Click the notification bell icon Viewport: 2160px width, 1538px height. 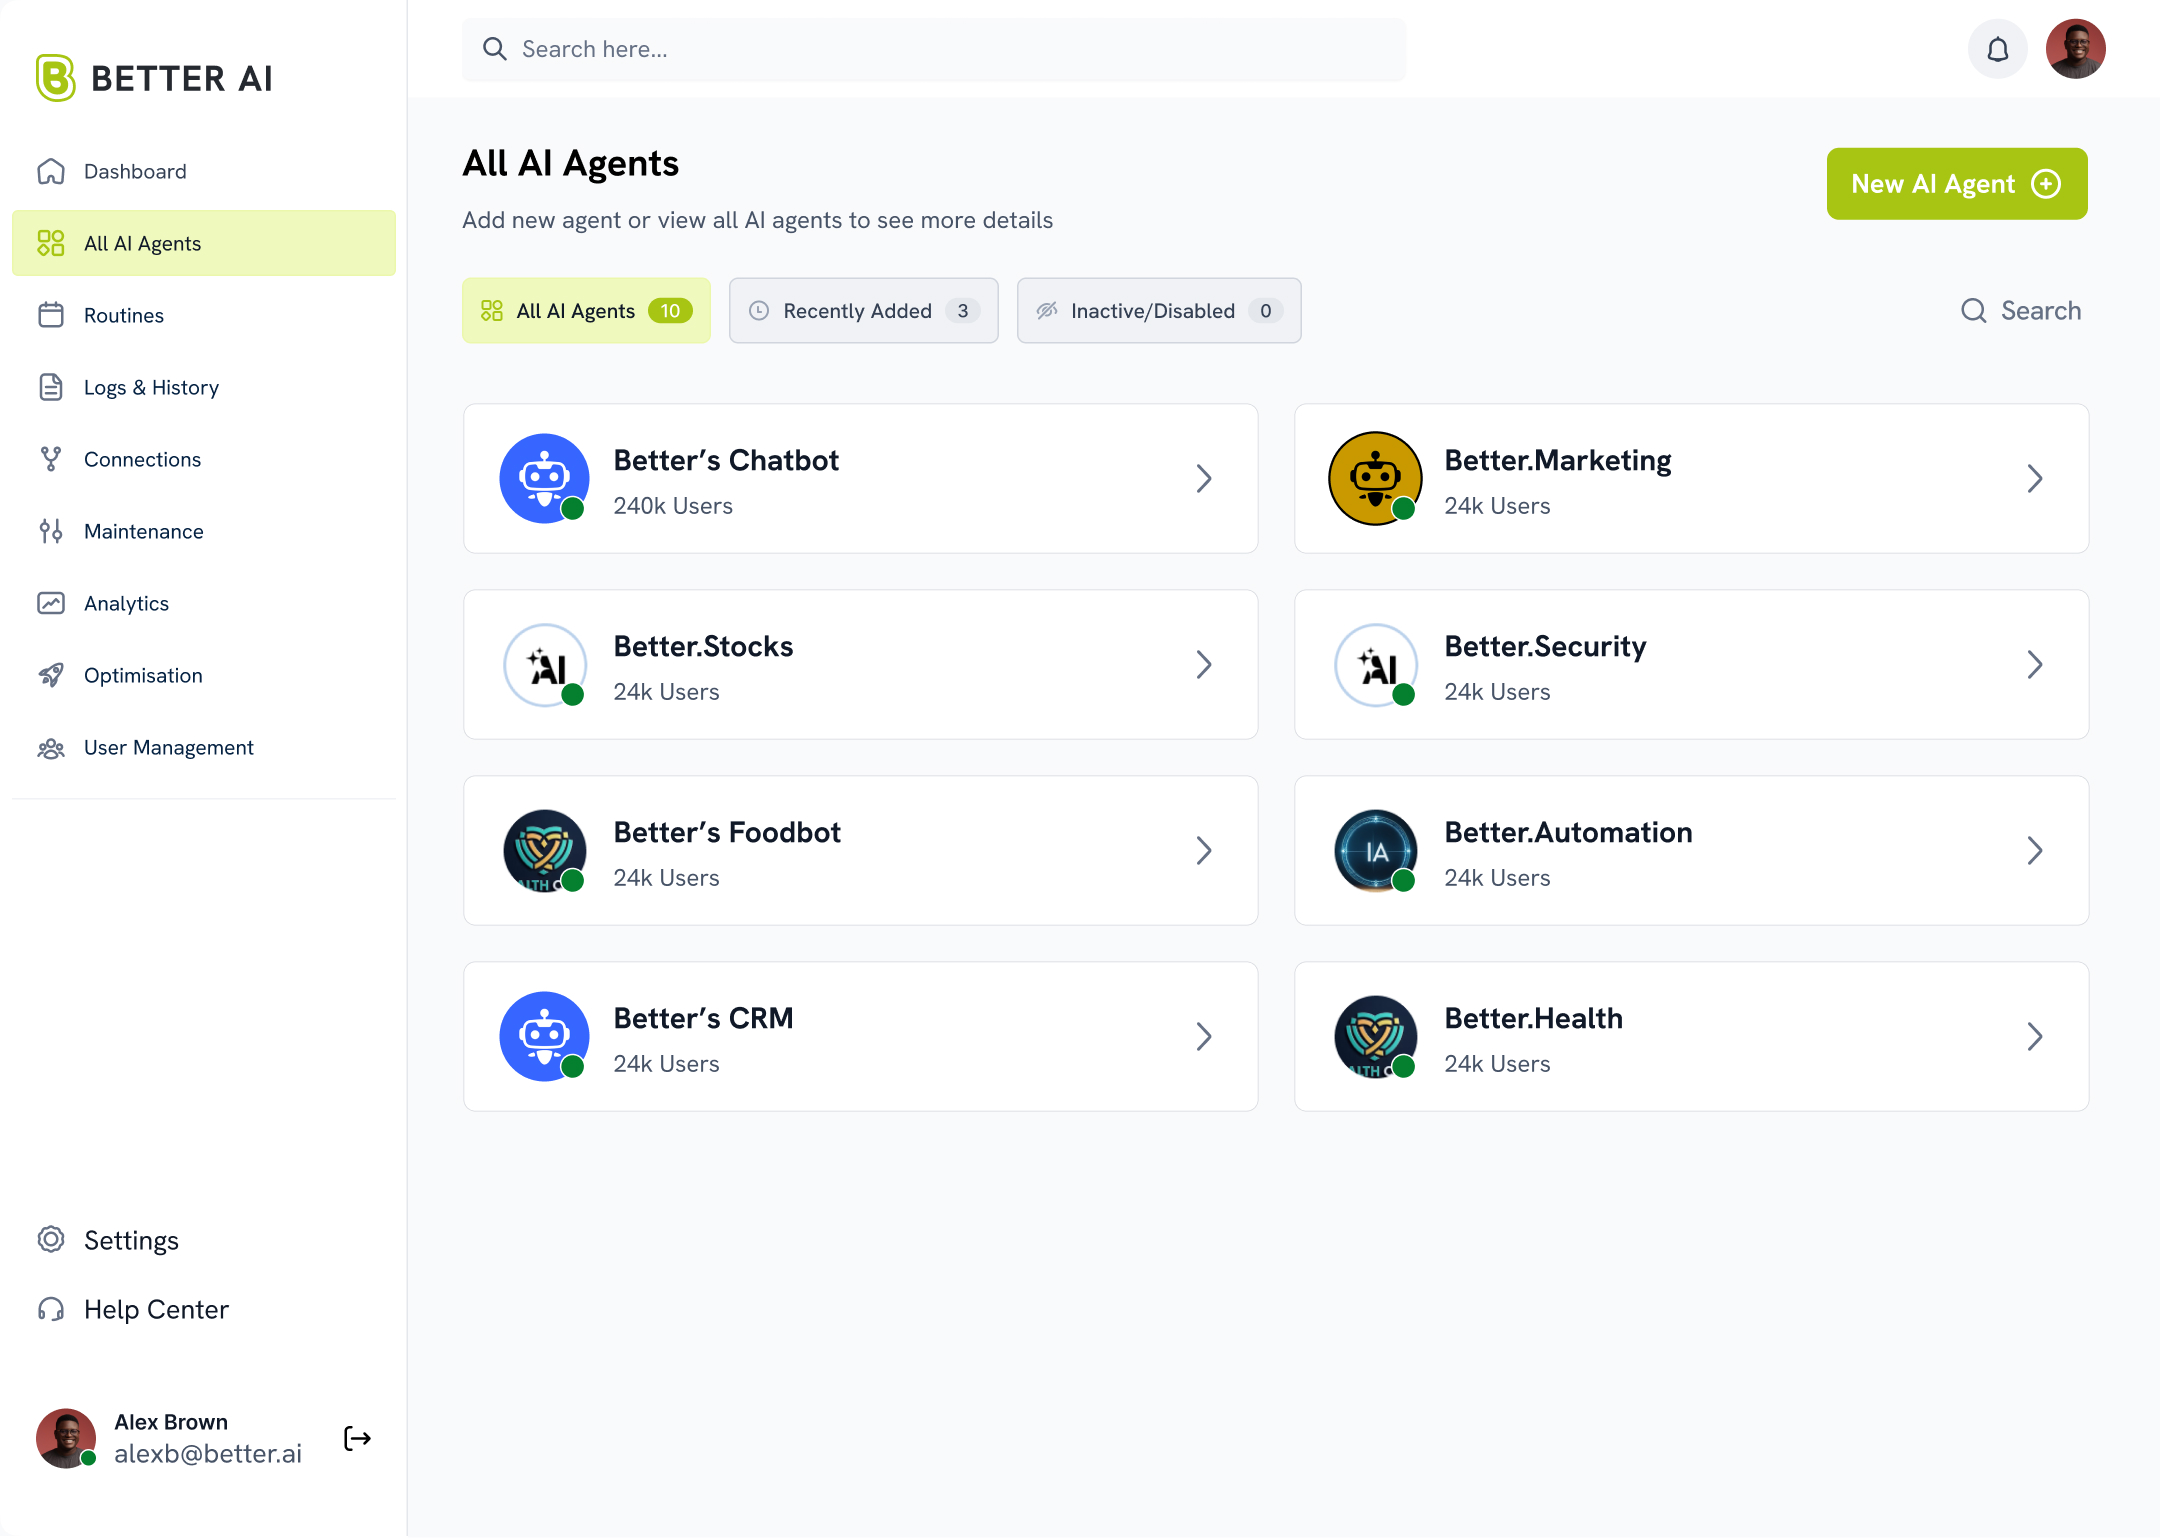[1997, 49]
